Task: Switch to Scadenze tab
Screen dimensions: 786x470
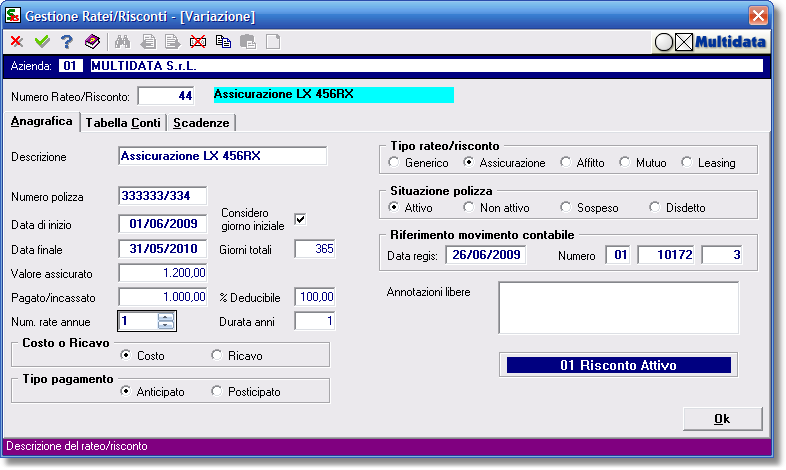Action: coord(201,123)
